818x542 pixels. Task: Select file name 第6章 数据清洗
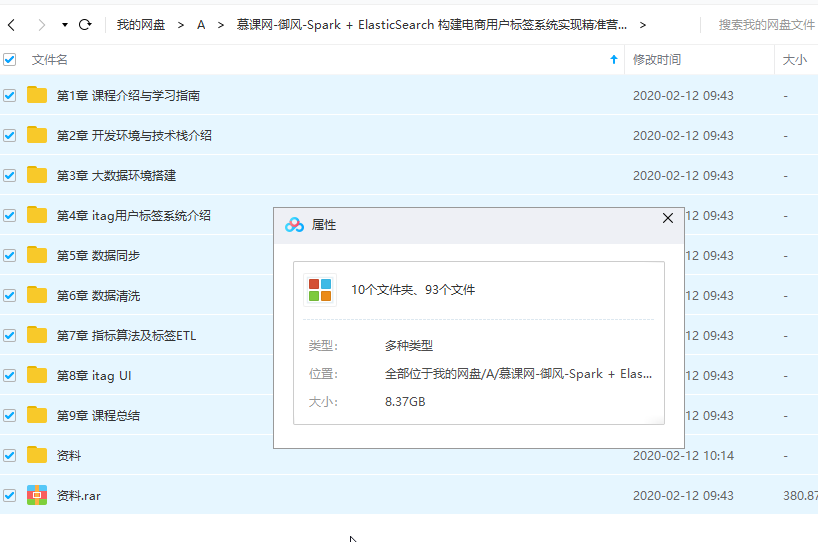pos(98,296)
